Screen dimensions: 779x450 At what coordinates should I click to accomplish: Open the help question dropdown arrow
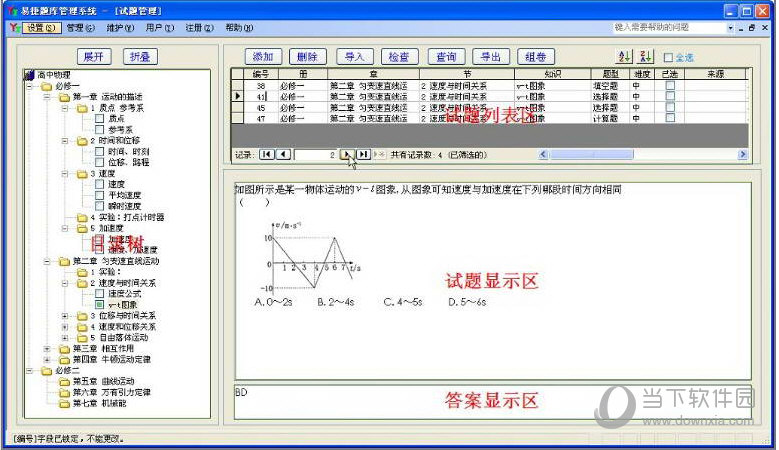730,28
